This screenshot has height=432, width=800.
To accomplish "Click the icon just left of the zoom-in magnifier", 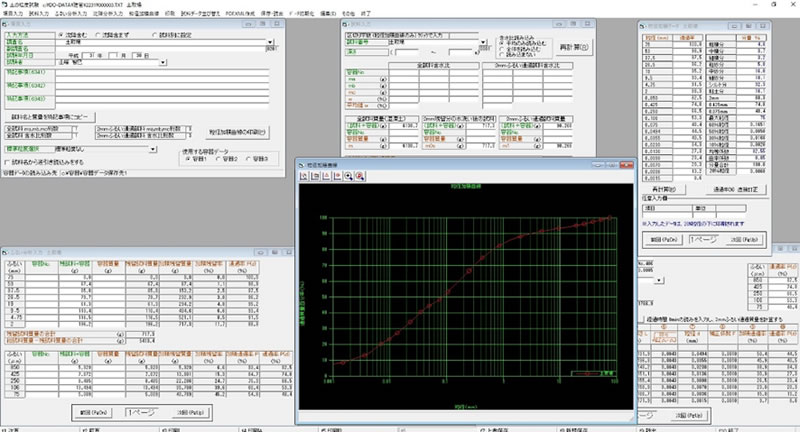I will pyautogui.click(x=339, y=176).
